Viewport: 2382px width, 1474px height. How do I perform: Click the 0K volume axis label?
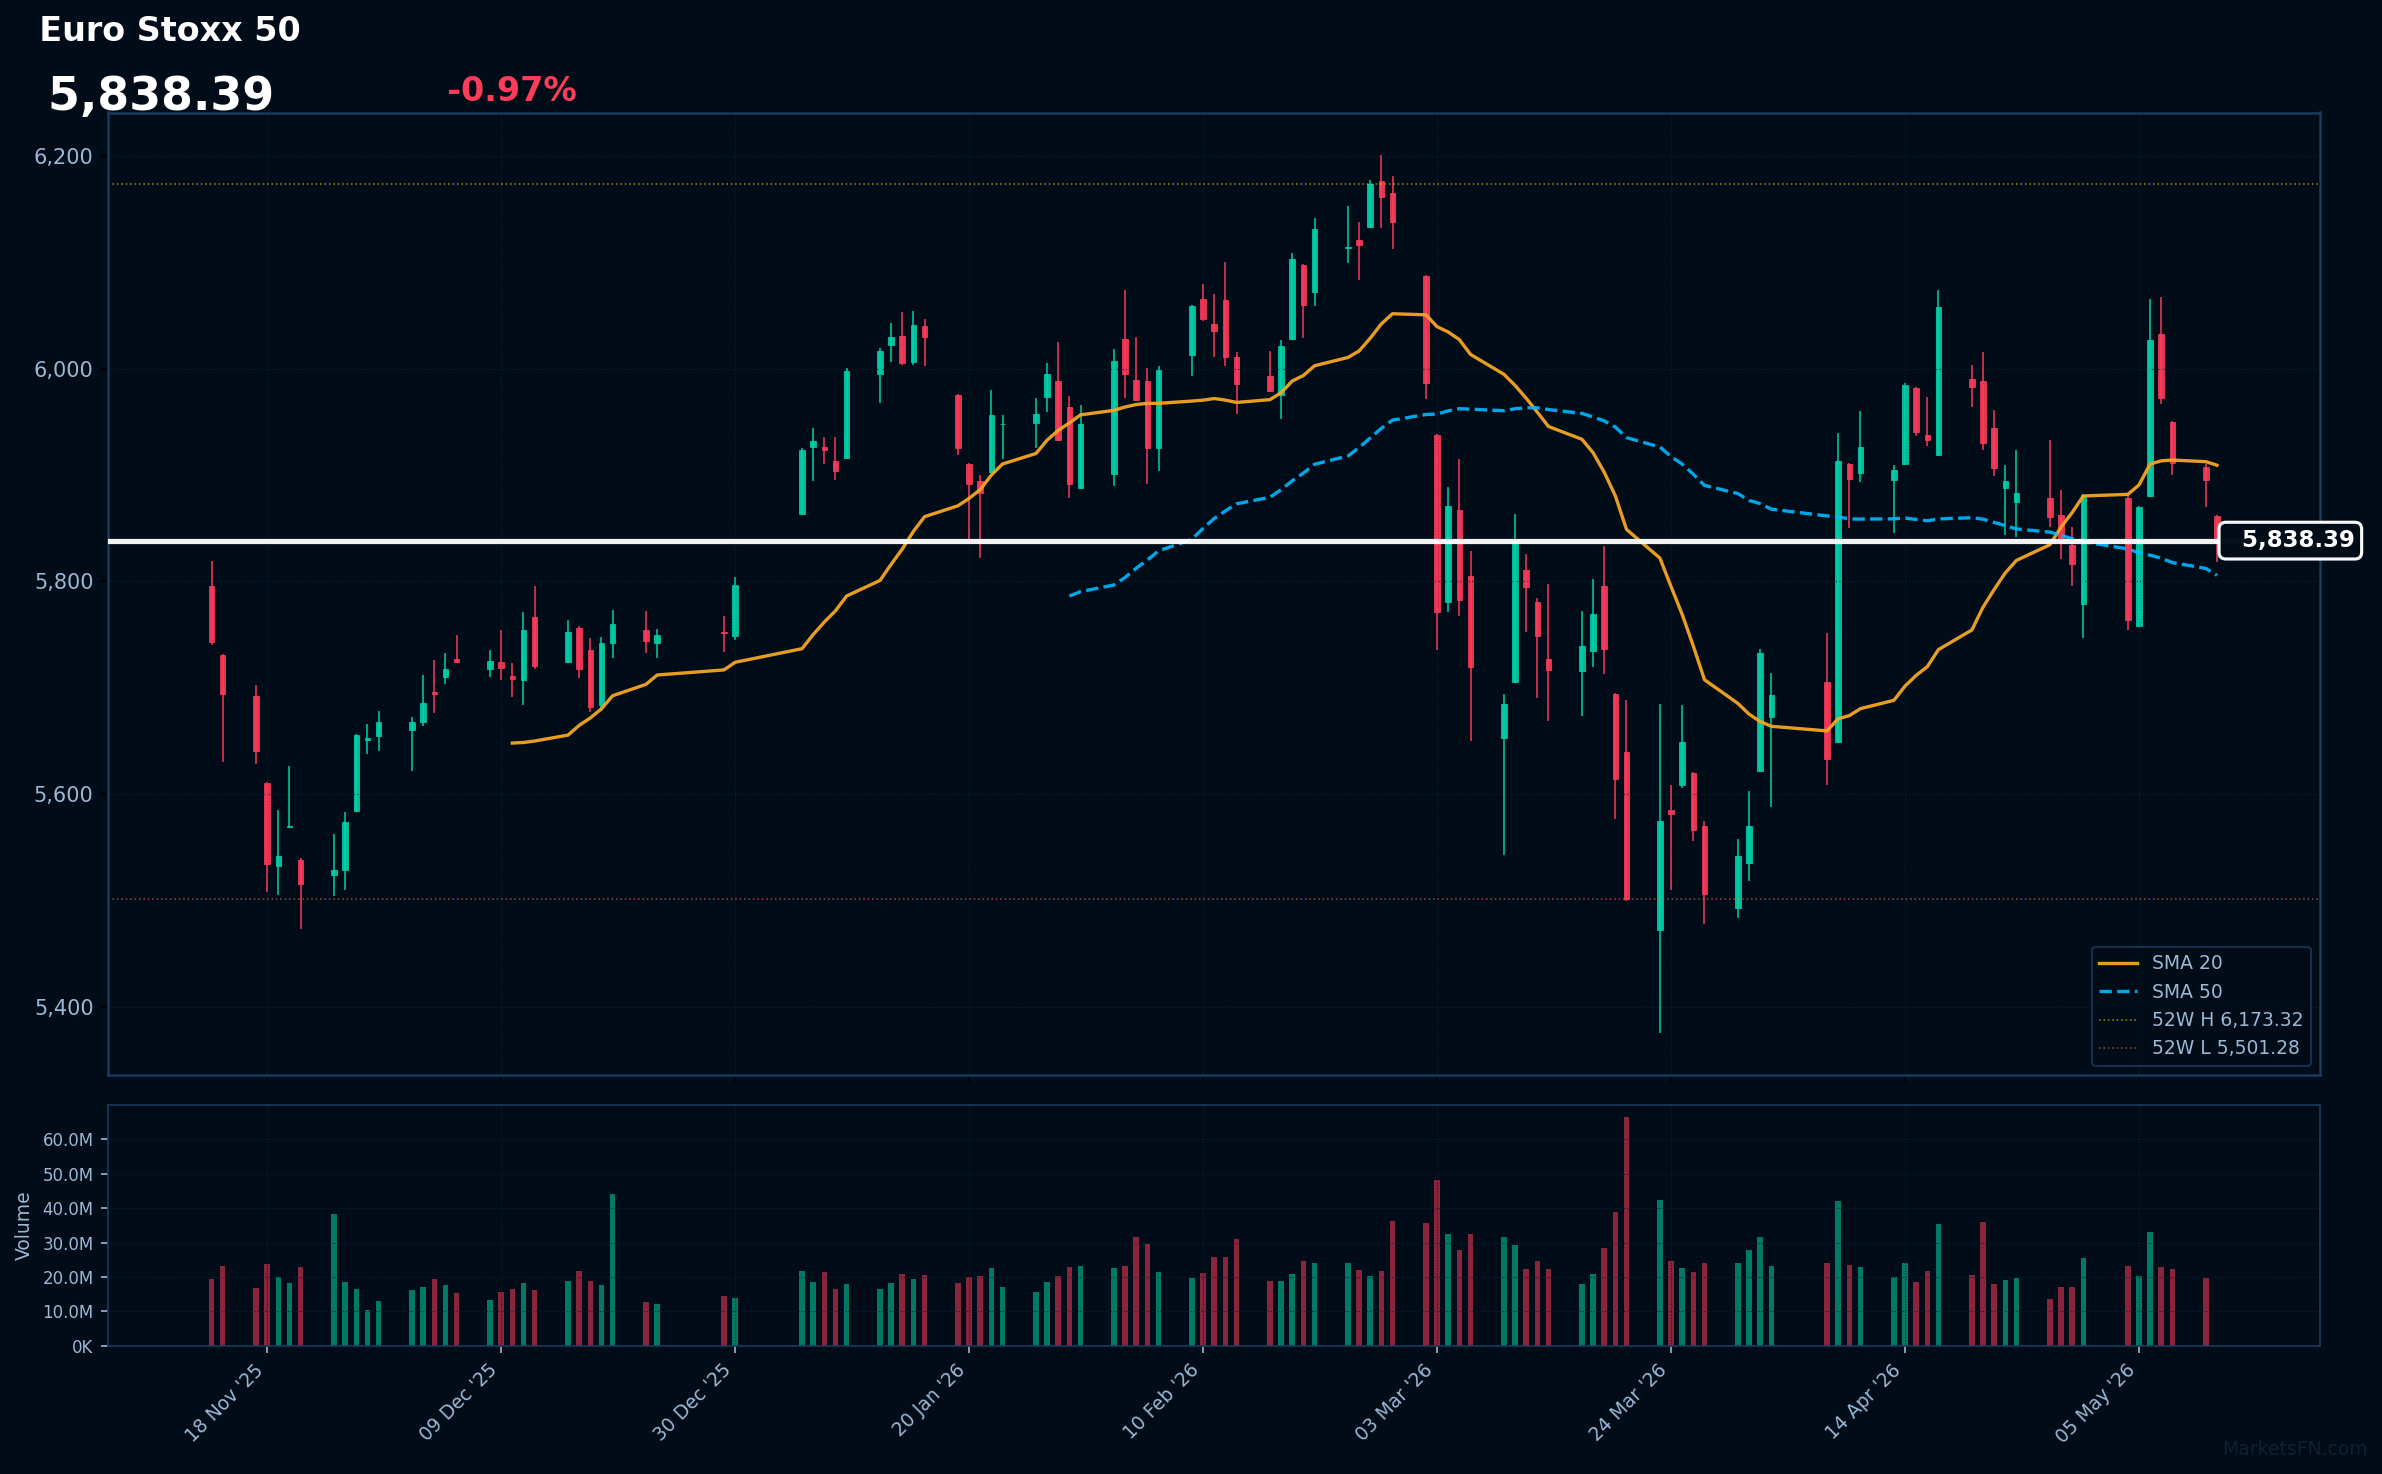point(82,1347)
